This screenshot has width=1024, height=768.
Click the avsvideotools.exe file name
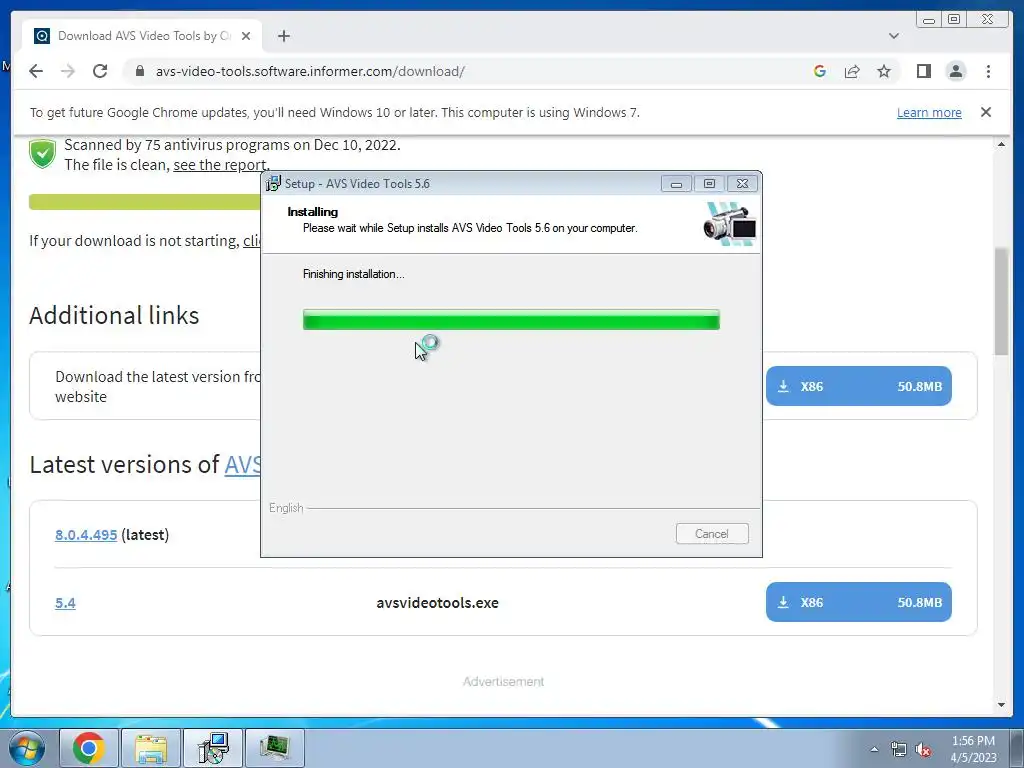click(437, 603)
